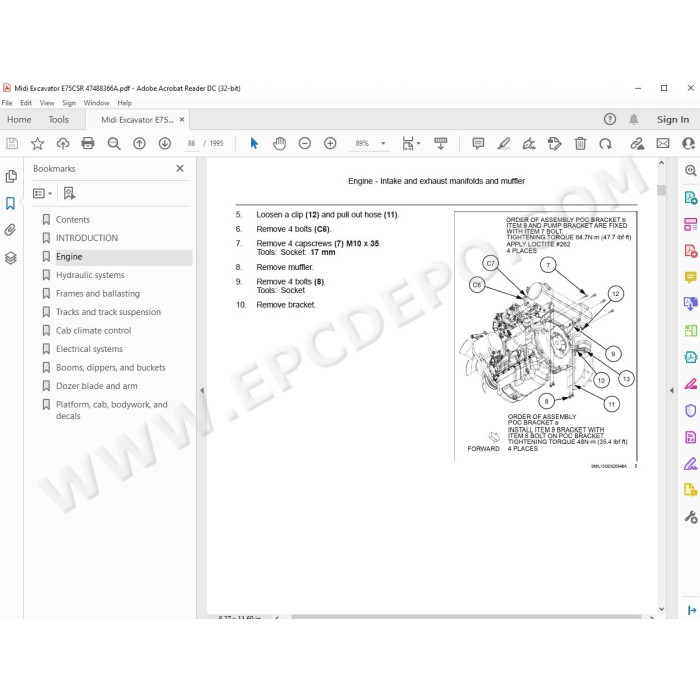Click the vertical scrollbar thumb
Image resolution: width=700 pixels, height=700 pixels.
(662, 190)
